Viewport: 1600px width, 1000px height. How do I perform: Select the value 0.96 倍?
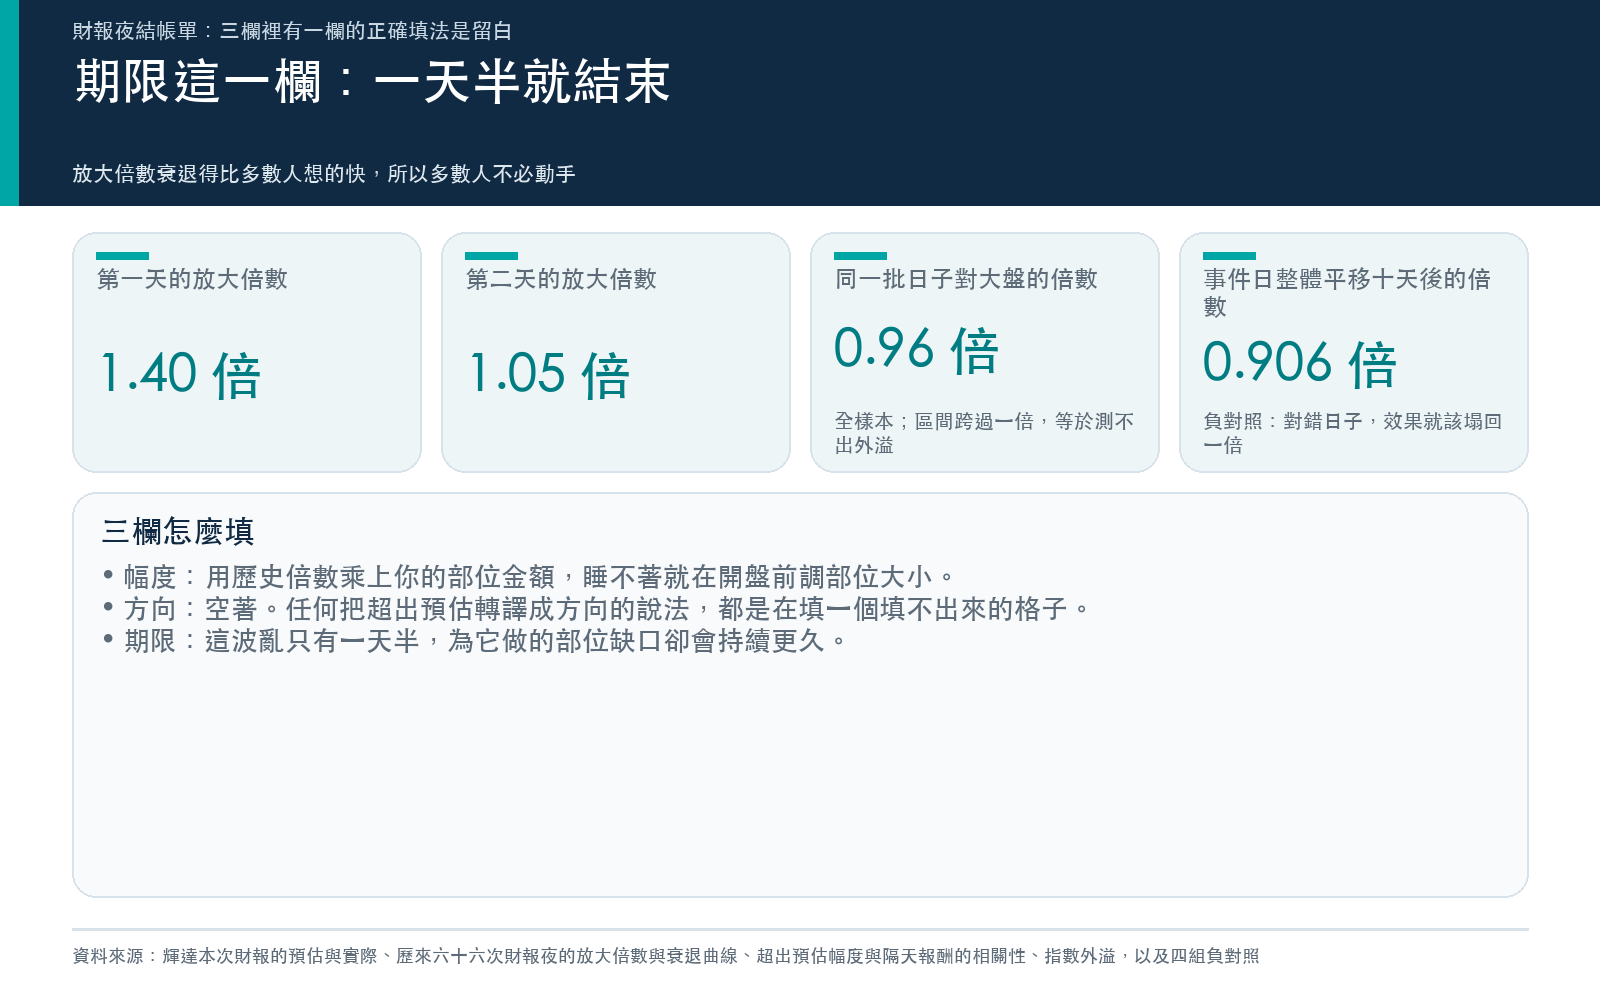click(916, 350)
